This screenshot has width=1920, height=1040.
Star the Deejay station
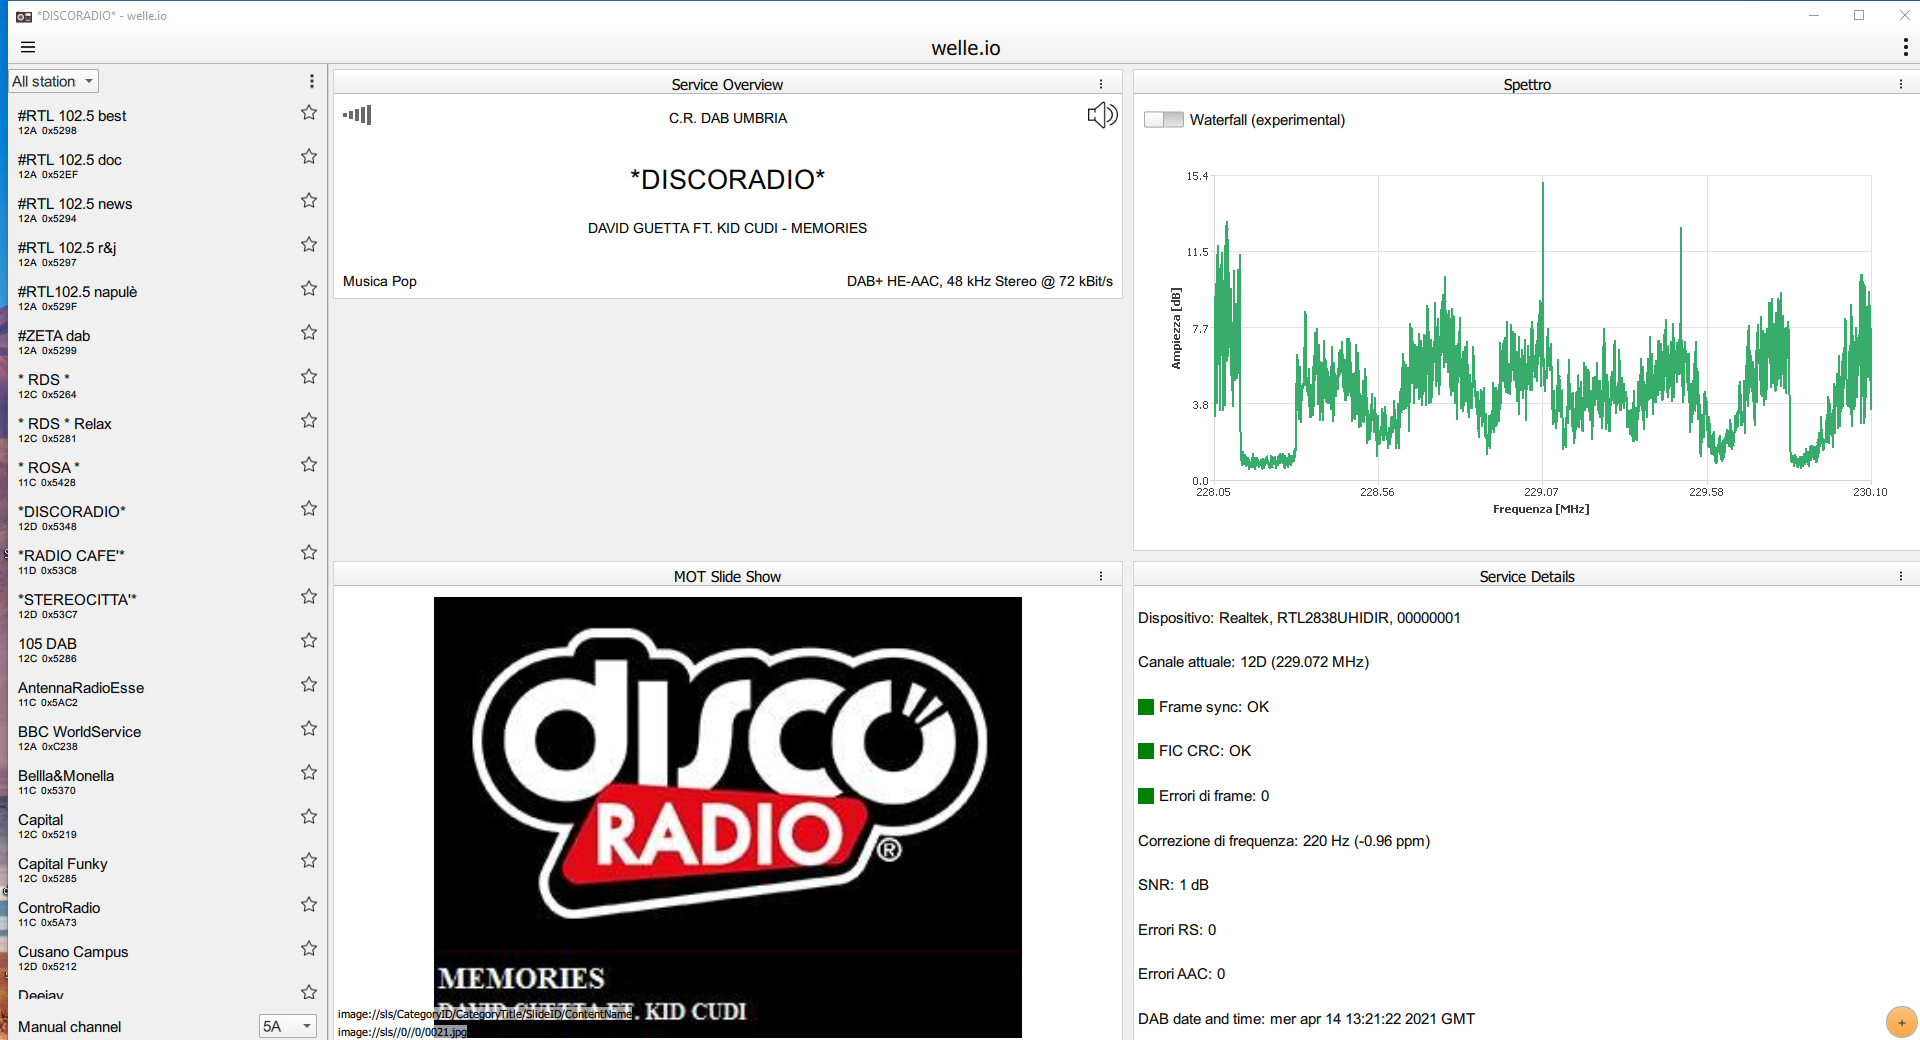309,992
